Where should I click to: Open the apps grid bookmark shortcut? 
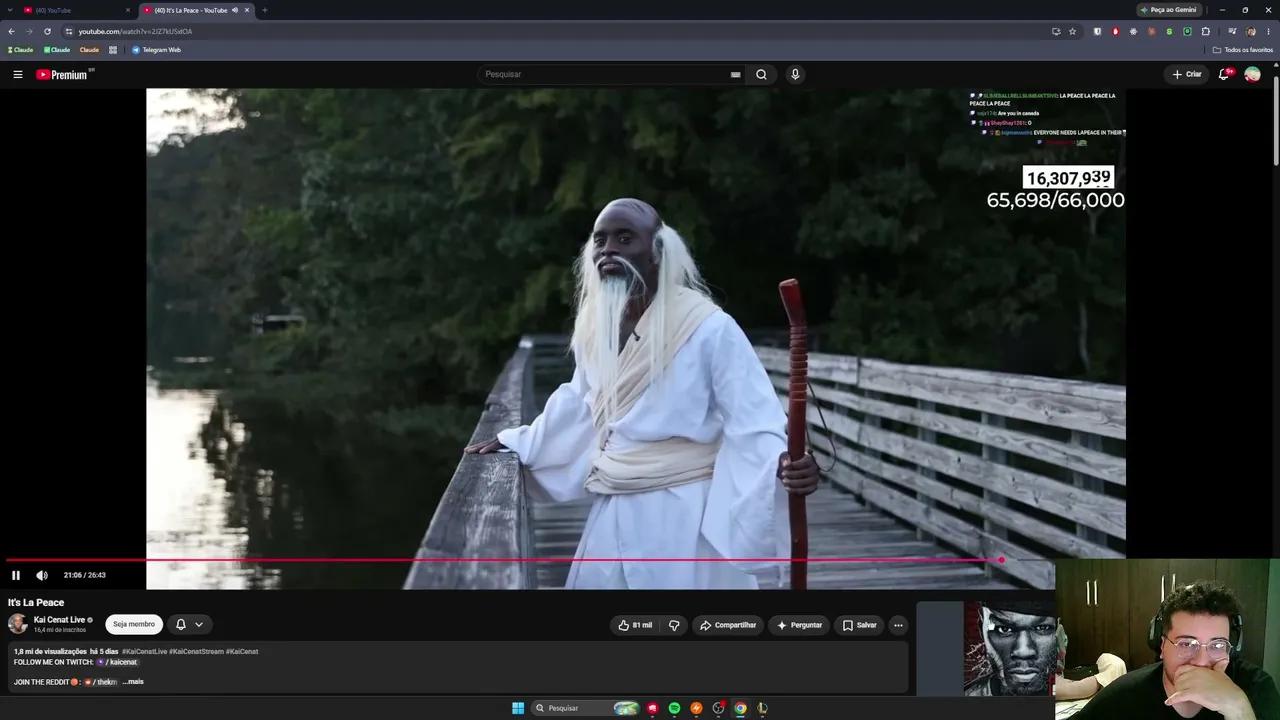pyautogui.click(x=113, y=50)
